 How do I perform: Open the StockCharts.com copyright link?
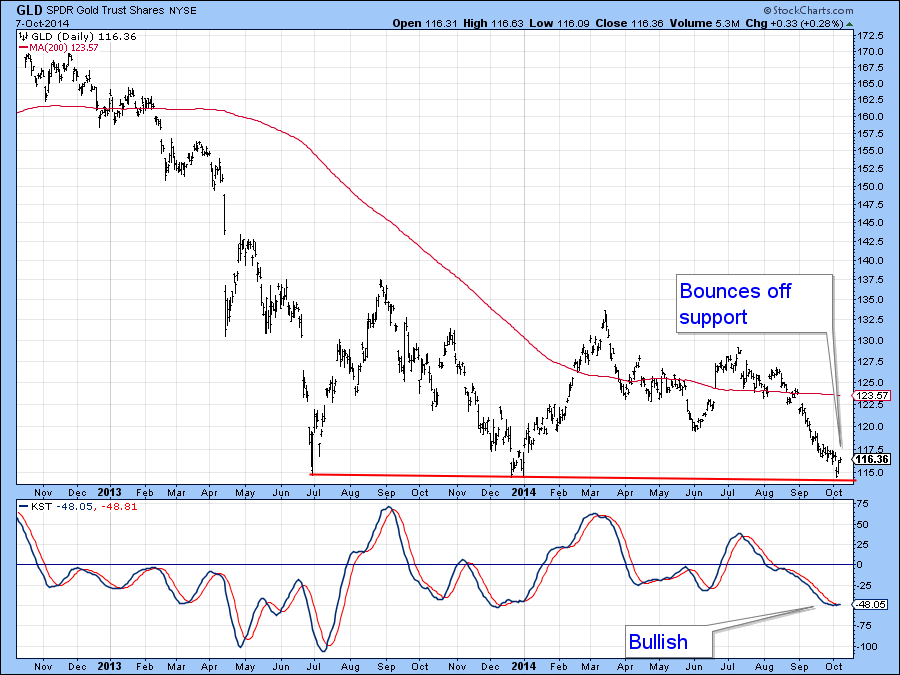click(808, 10)
